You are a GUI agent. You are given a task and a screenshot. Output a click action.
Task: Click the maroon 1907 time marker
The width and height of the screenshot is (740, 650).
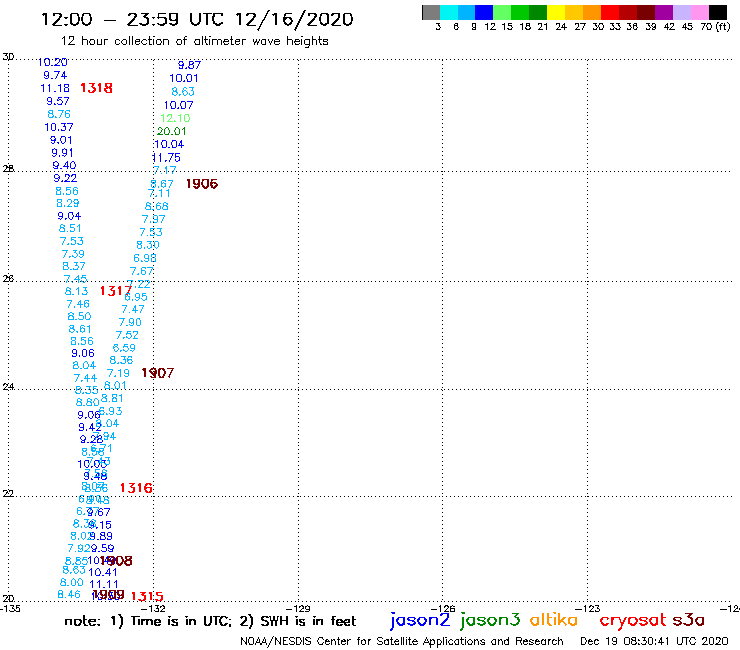(158, 373)
